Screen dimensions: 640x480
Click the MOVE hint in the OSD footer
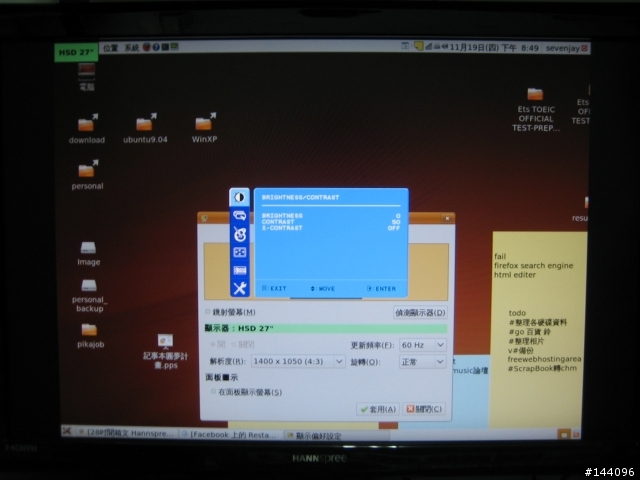tap(322, 289)
